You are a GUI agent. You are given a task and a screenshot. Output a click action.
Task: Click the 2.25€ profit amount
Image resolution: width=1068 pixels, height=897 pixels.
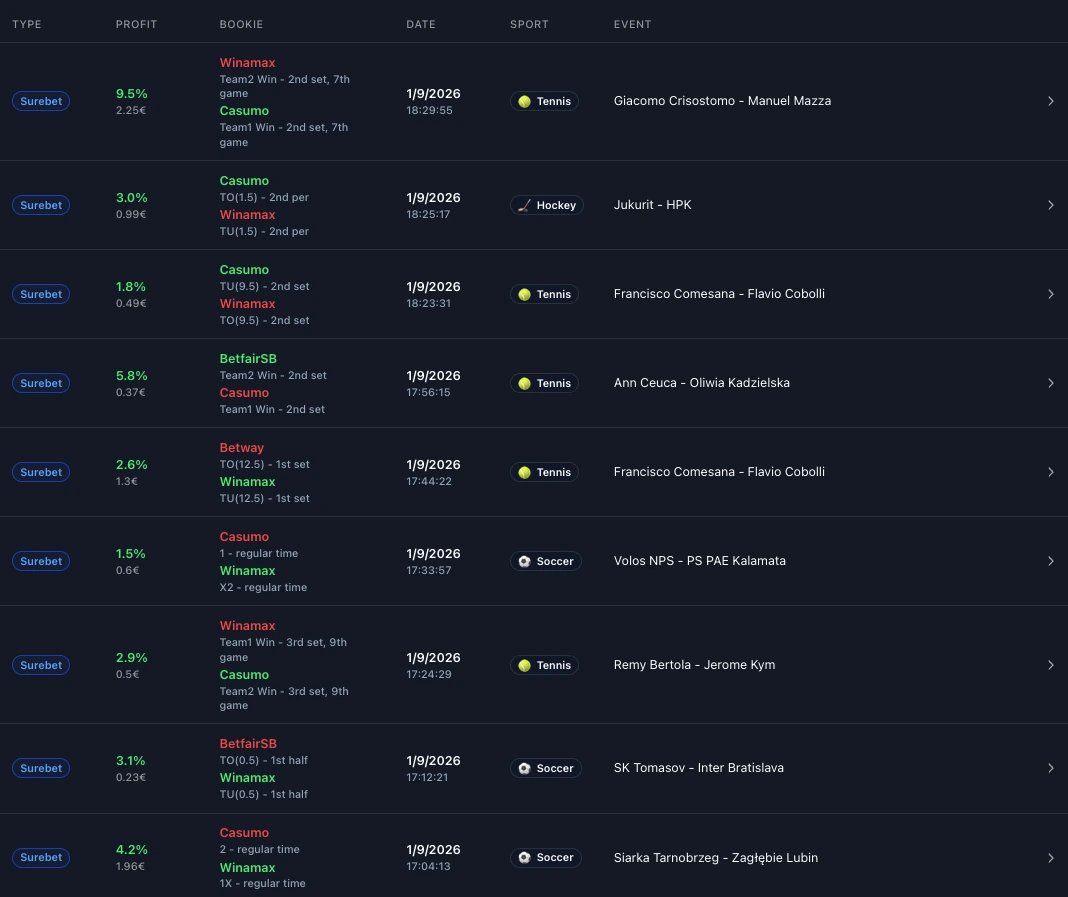(131, 110)
